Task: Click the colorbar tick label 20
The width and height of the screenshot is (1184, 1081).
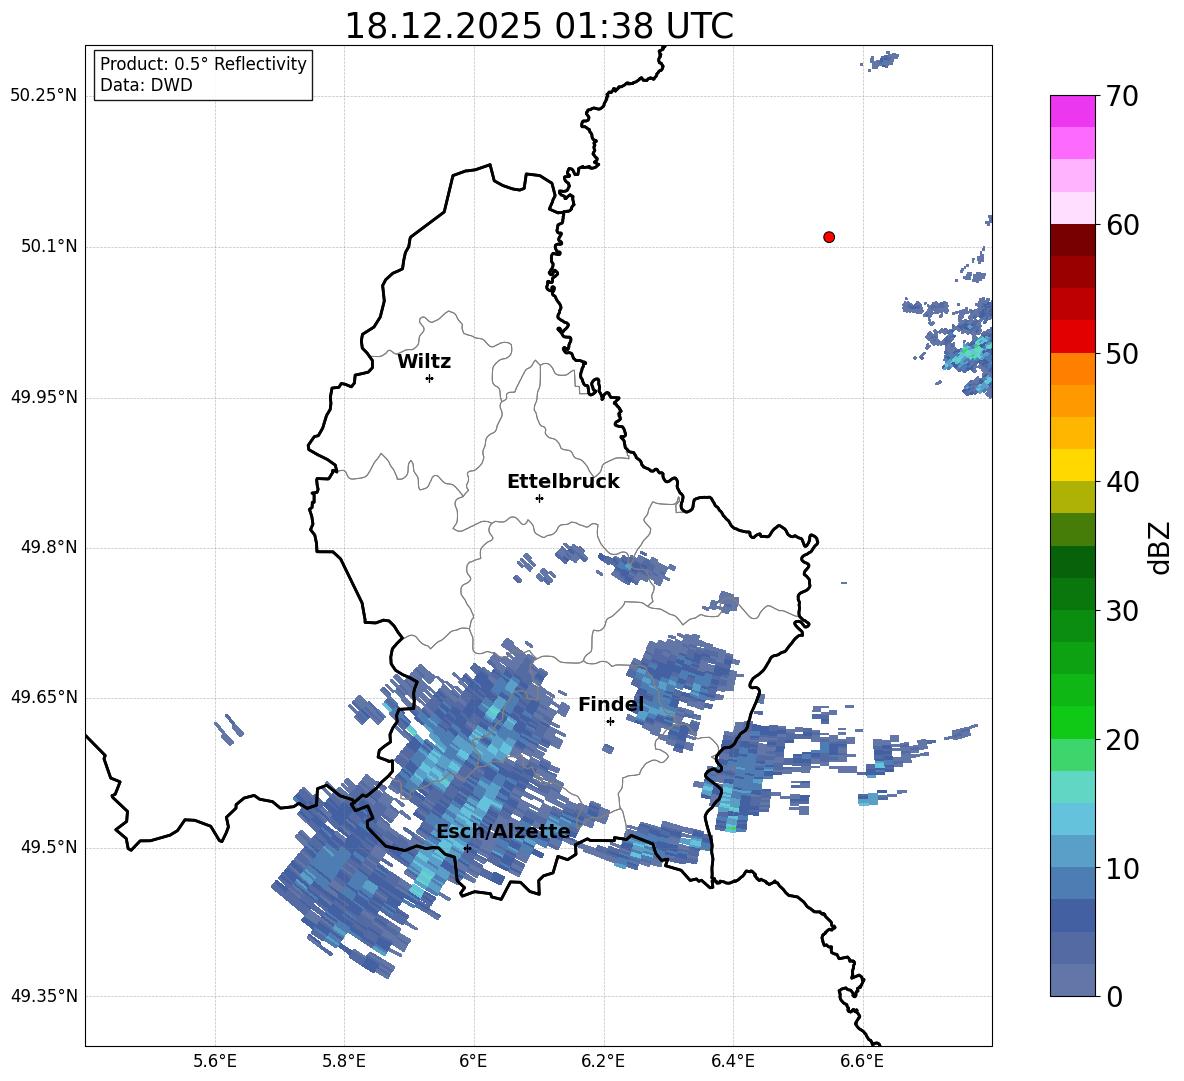Action: pyautogui.click(x=1122, y=740)
